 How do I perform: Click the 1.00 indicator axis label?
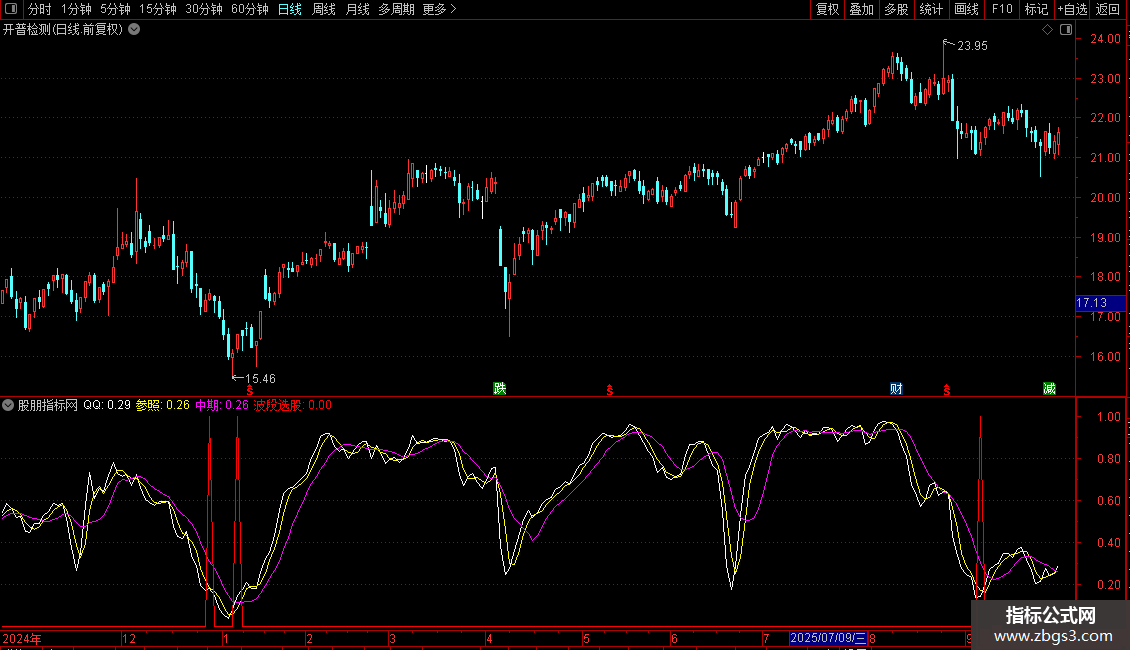[1108, 417]
